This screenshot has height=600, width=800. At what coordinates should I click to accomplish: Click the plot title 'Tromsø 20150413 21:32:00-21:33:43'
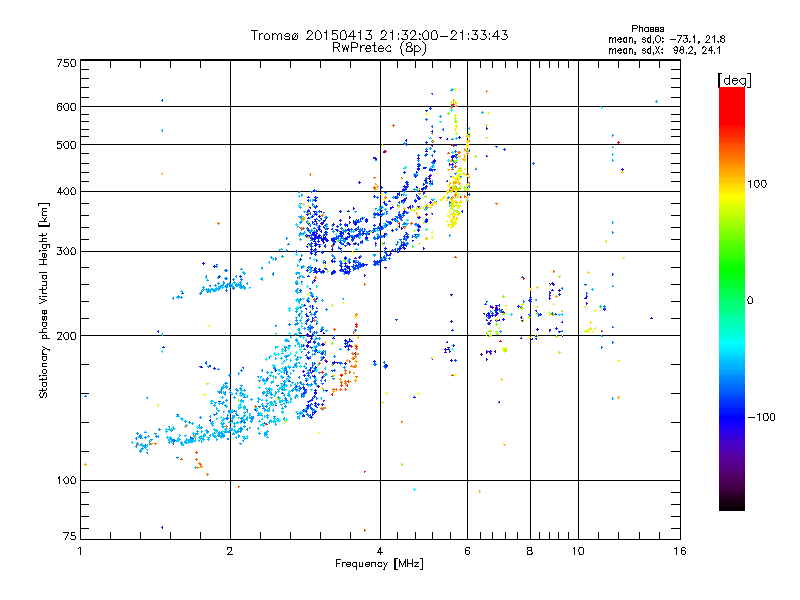point(379,35)
